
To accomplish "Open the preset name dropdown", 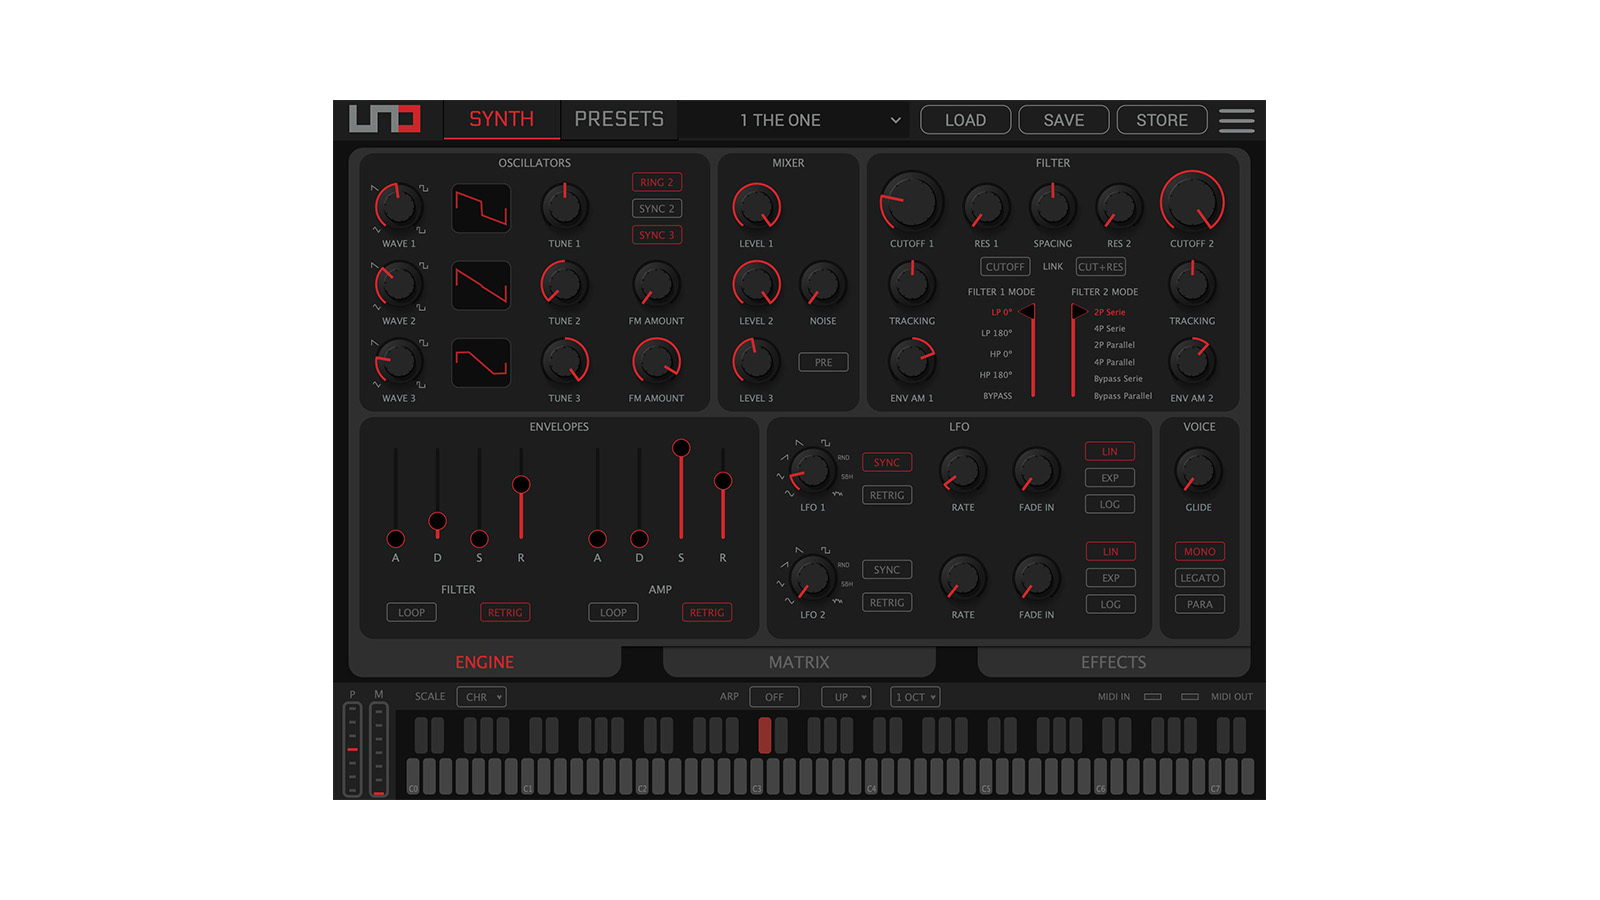I will (820, 120).
